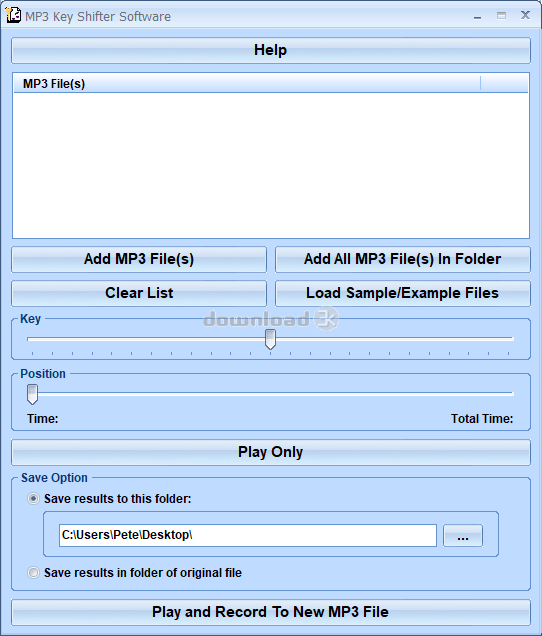The height and width of the screenshot is (636, 542).
Task: Start playback with Play Only
Action: pyautogui.click(x=271, y=452)
